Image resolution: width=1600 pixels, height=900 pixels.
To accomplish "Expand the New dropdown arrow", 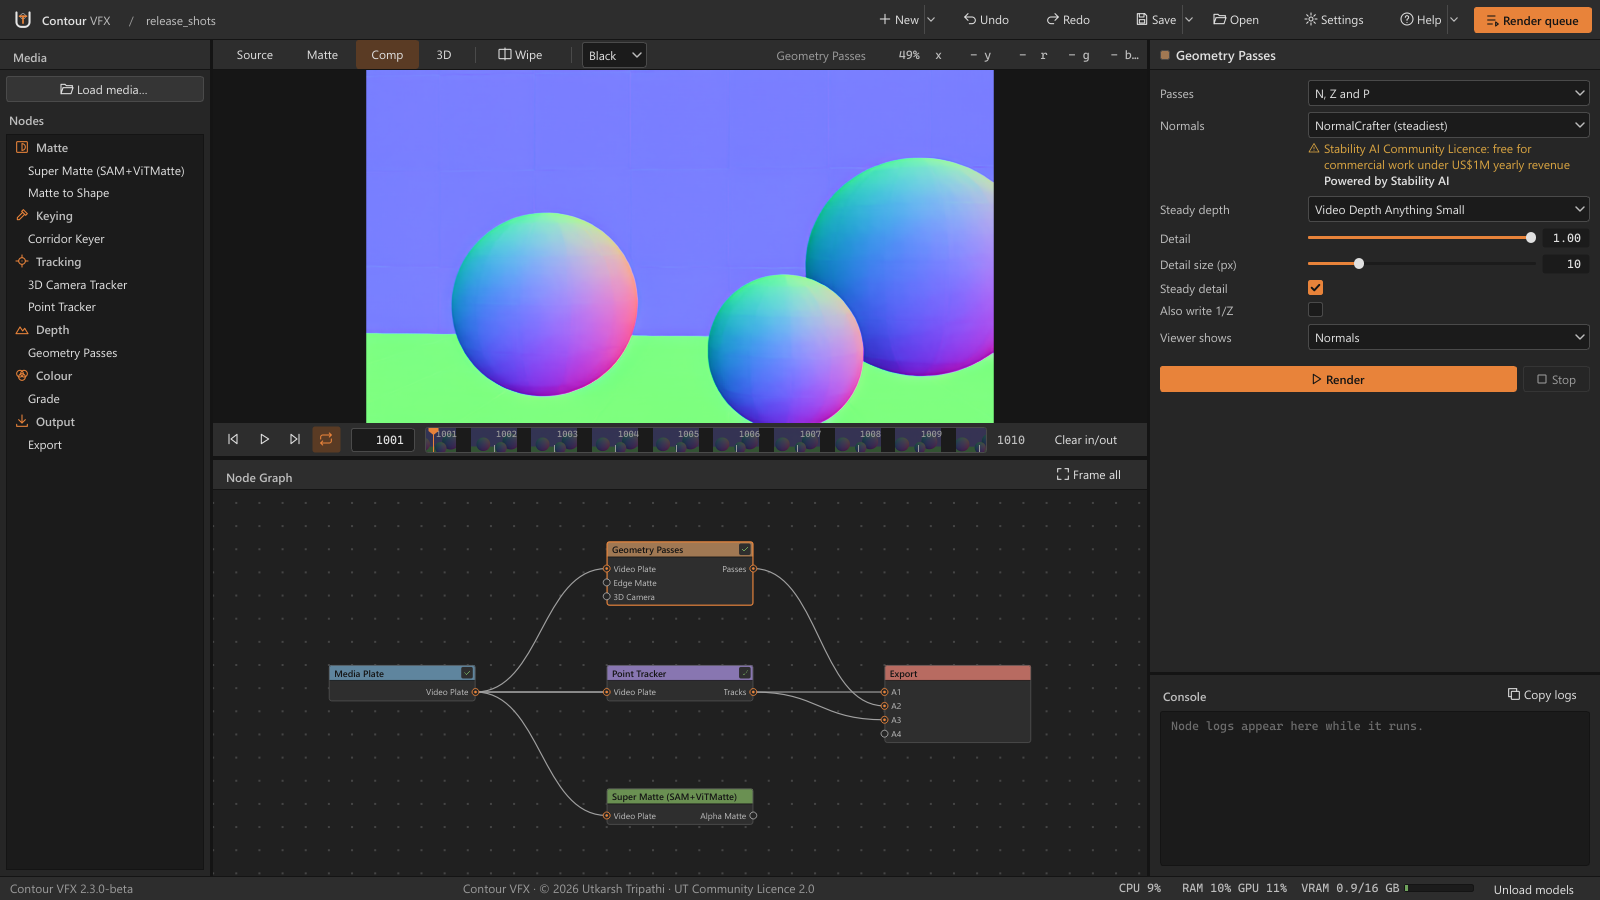I will pos(931,19).
